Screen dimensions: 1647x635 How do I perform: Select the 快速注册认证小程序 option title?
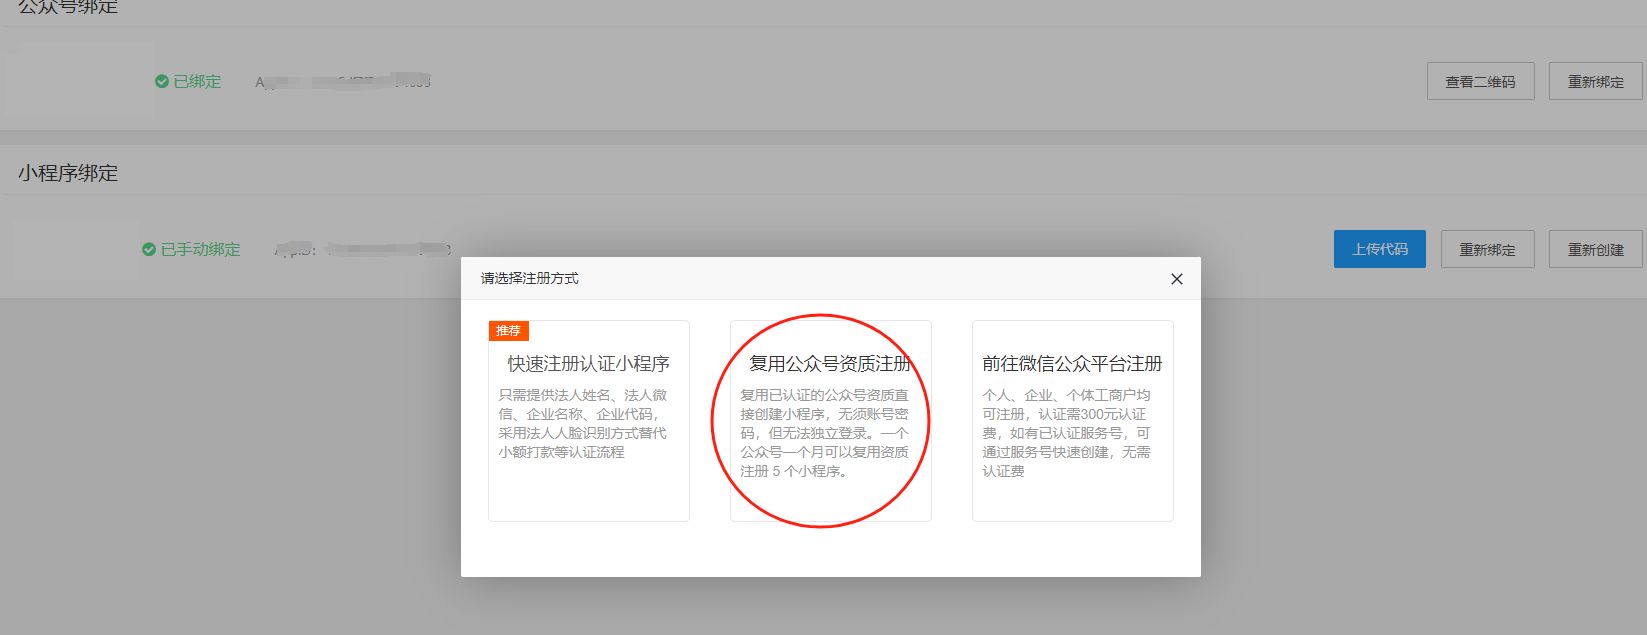(x=588, y=364)
